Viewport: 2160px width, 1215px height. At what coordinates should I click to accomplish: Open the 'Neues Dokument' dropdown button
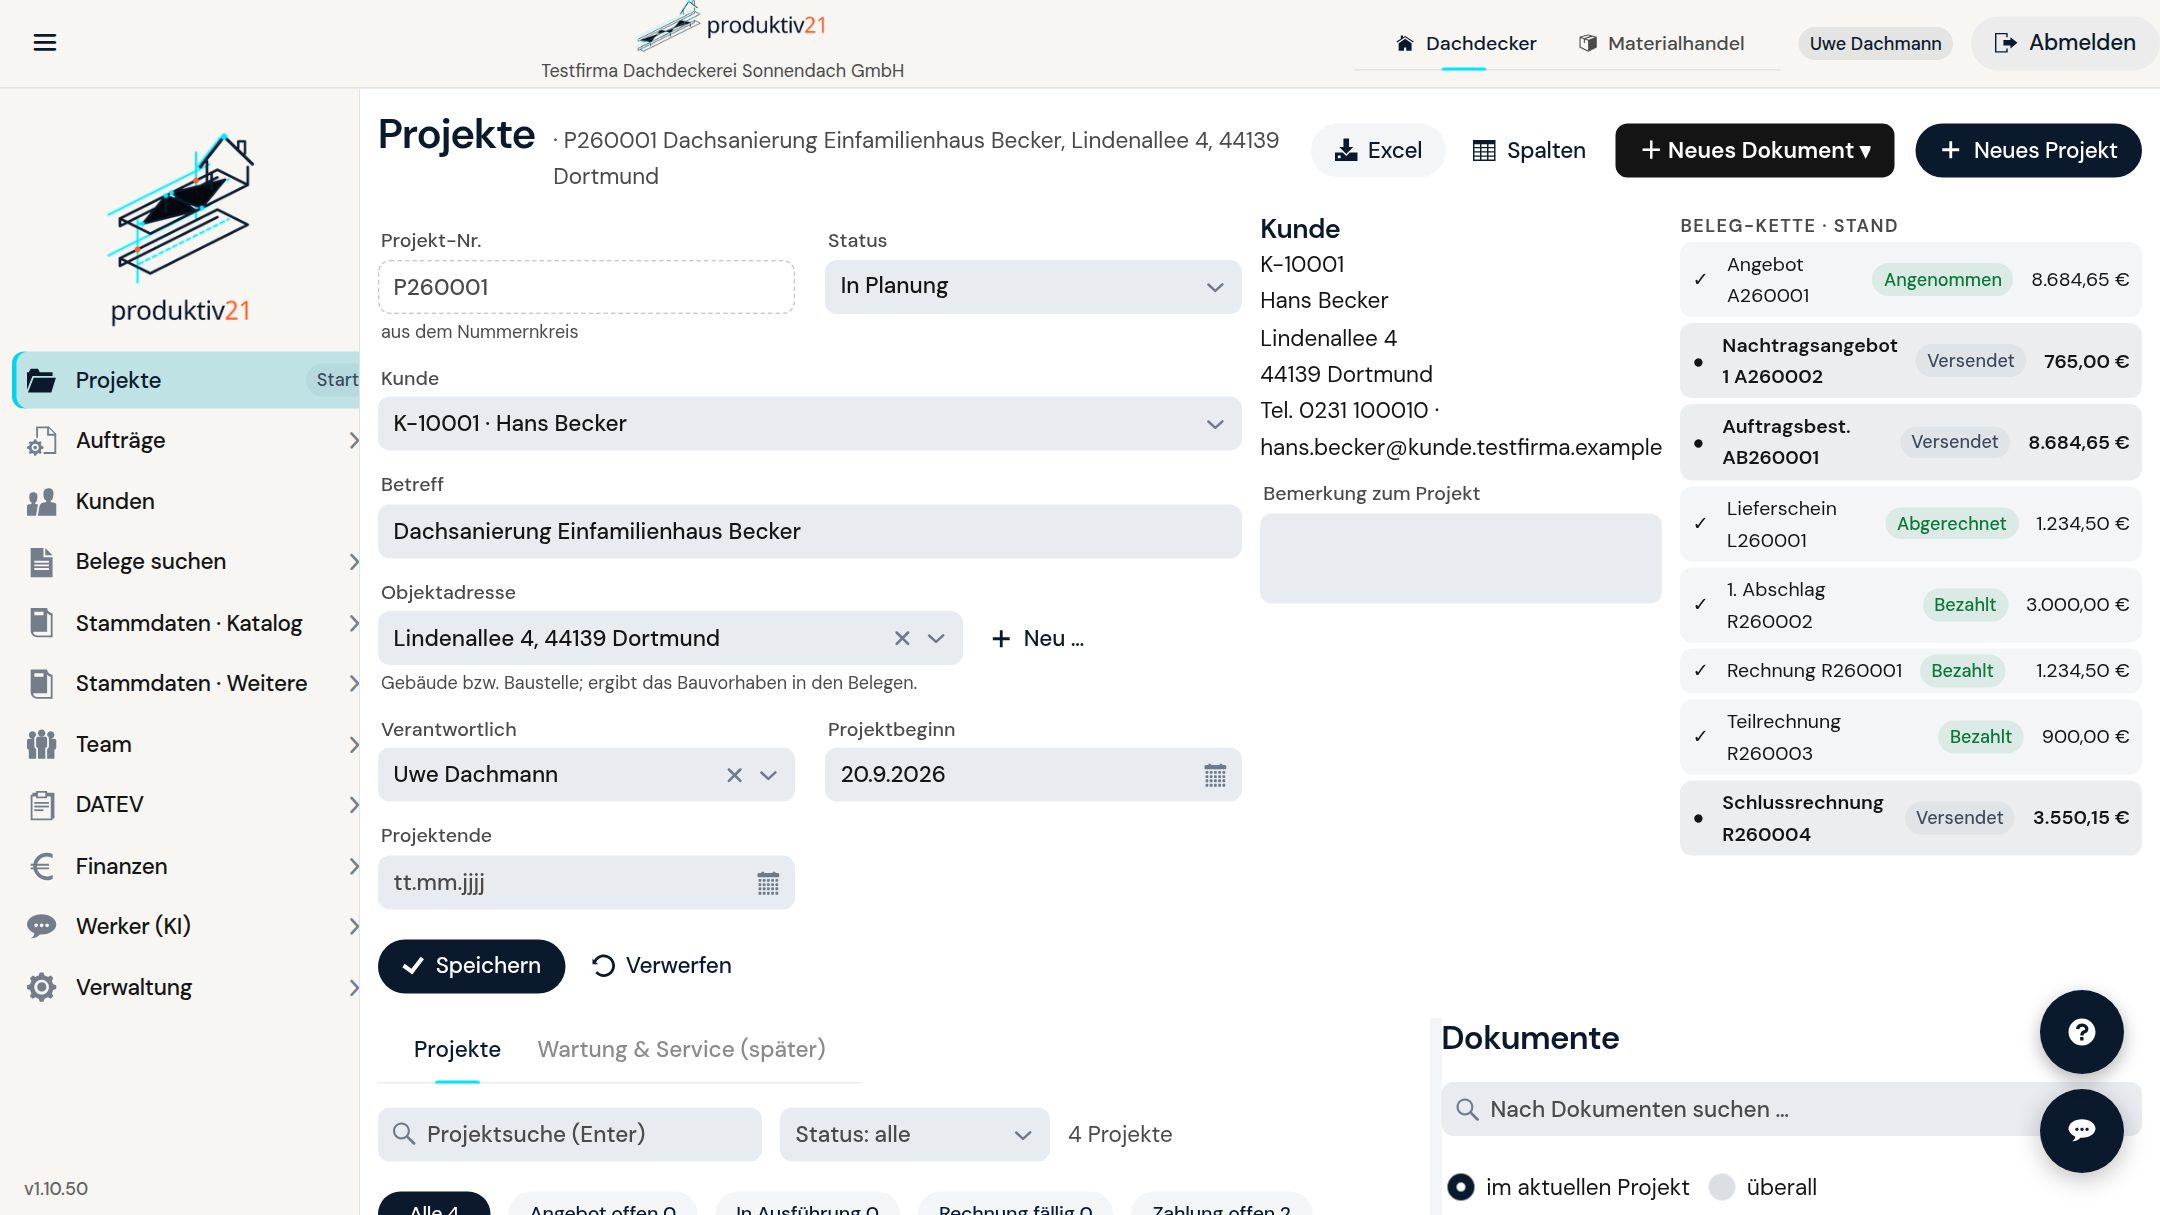pos(1754,150)
